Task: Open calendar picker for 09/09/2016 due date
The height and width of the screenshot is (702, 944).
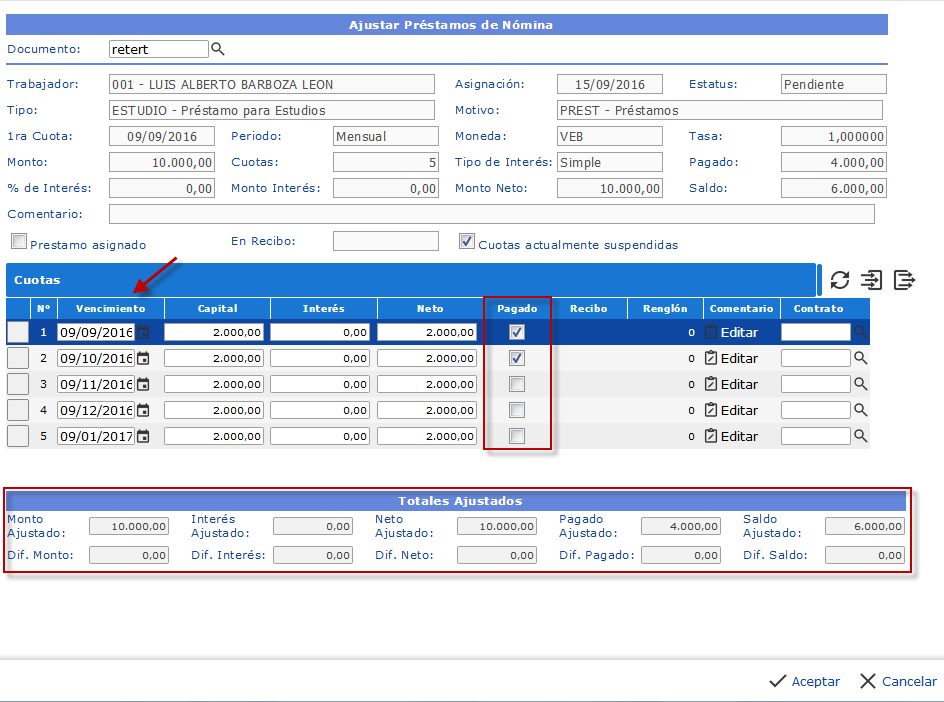Action: pyautogui.click(x=143, y=332)
